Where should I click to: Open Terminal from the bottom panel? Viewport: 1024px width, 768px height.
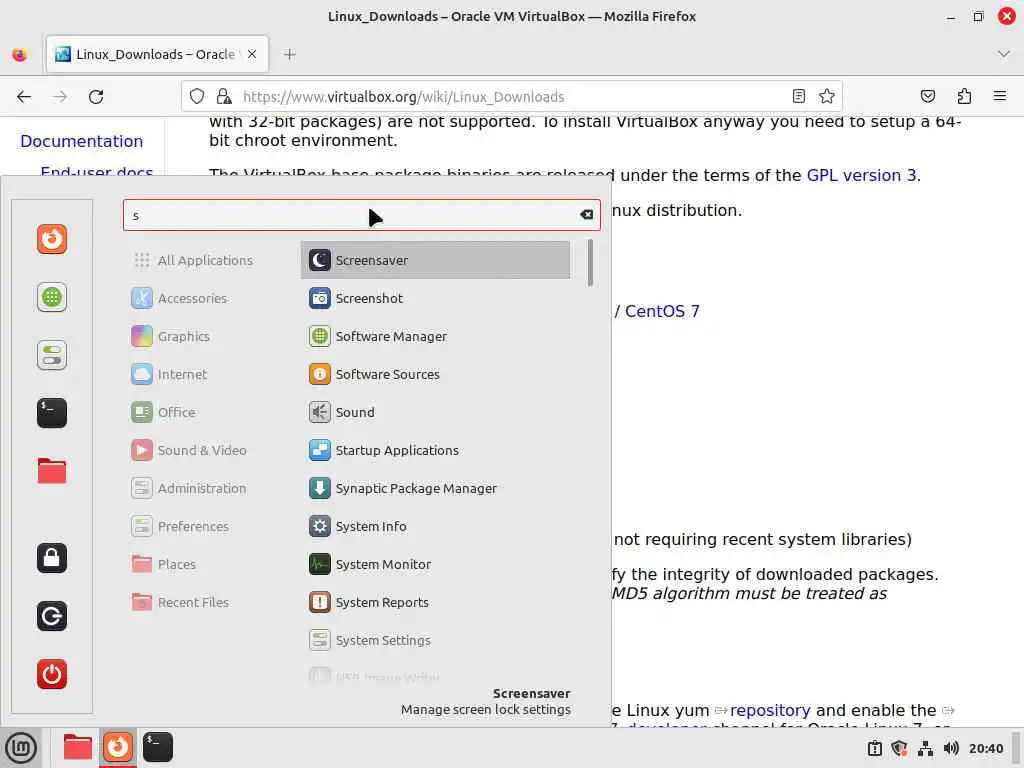(x=158, y=748)
